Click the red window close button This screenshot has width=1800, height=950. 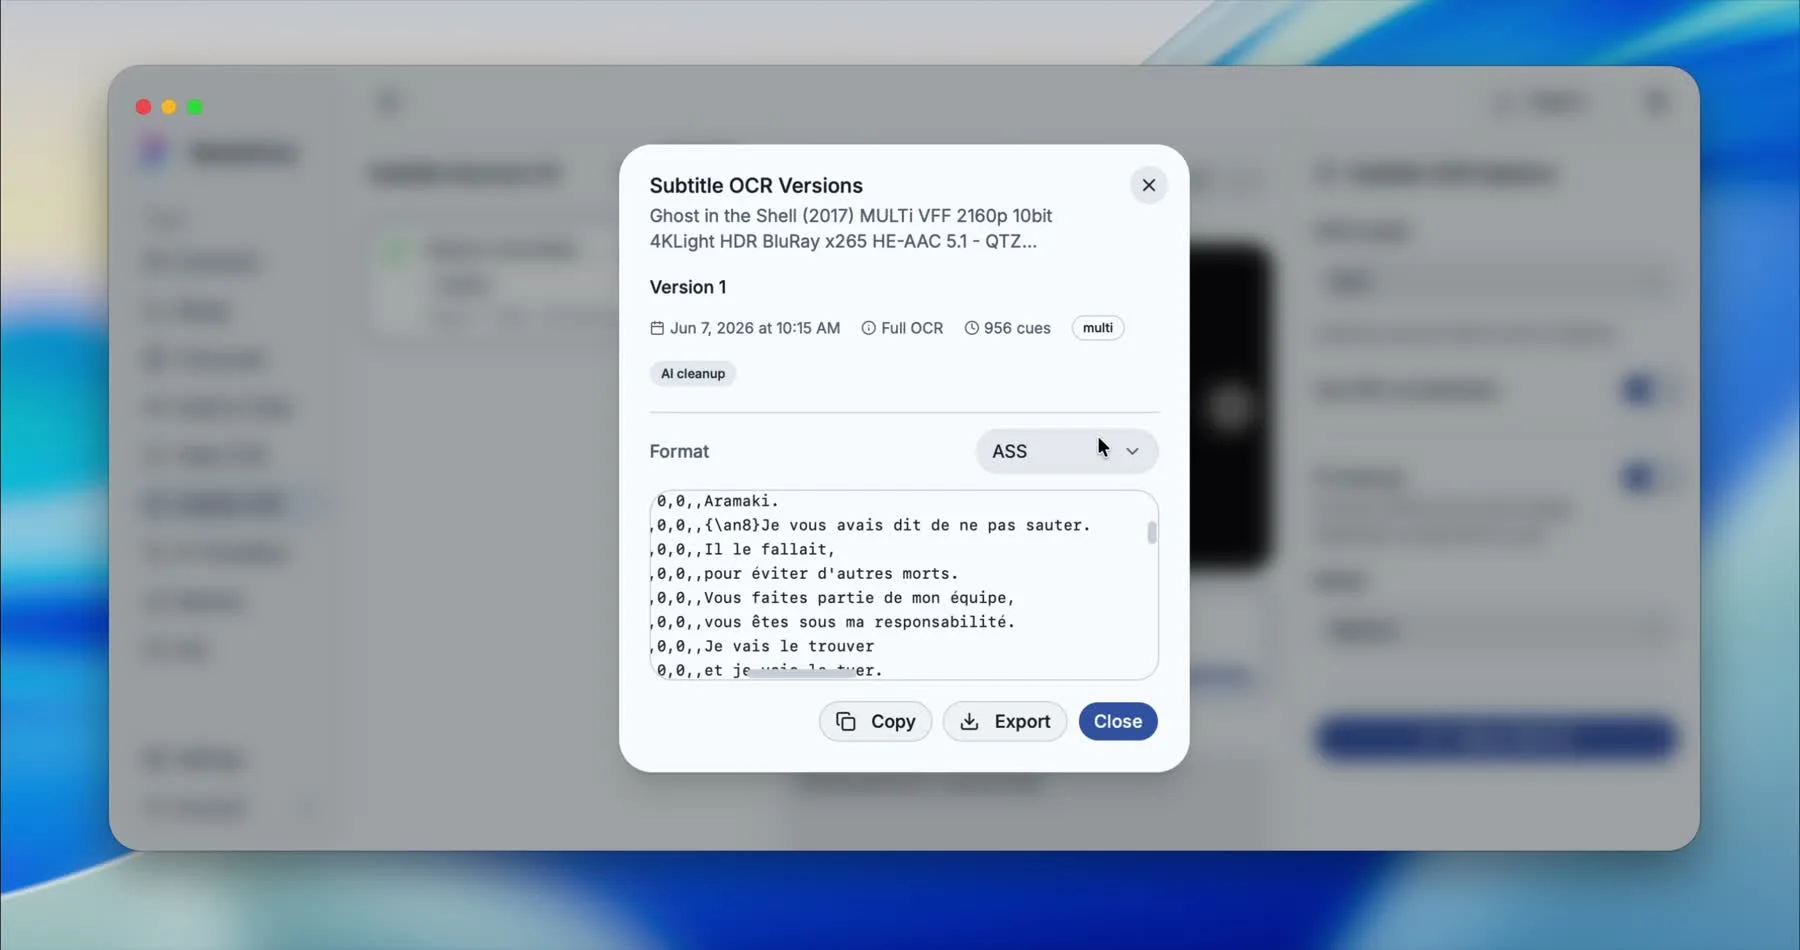pyautogui.click(x=143, y=107)
